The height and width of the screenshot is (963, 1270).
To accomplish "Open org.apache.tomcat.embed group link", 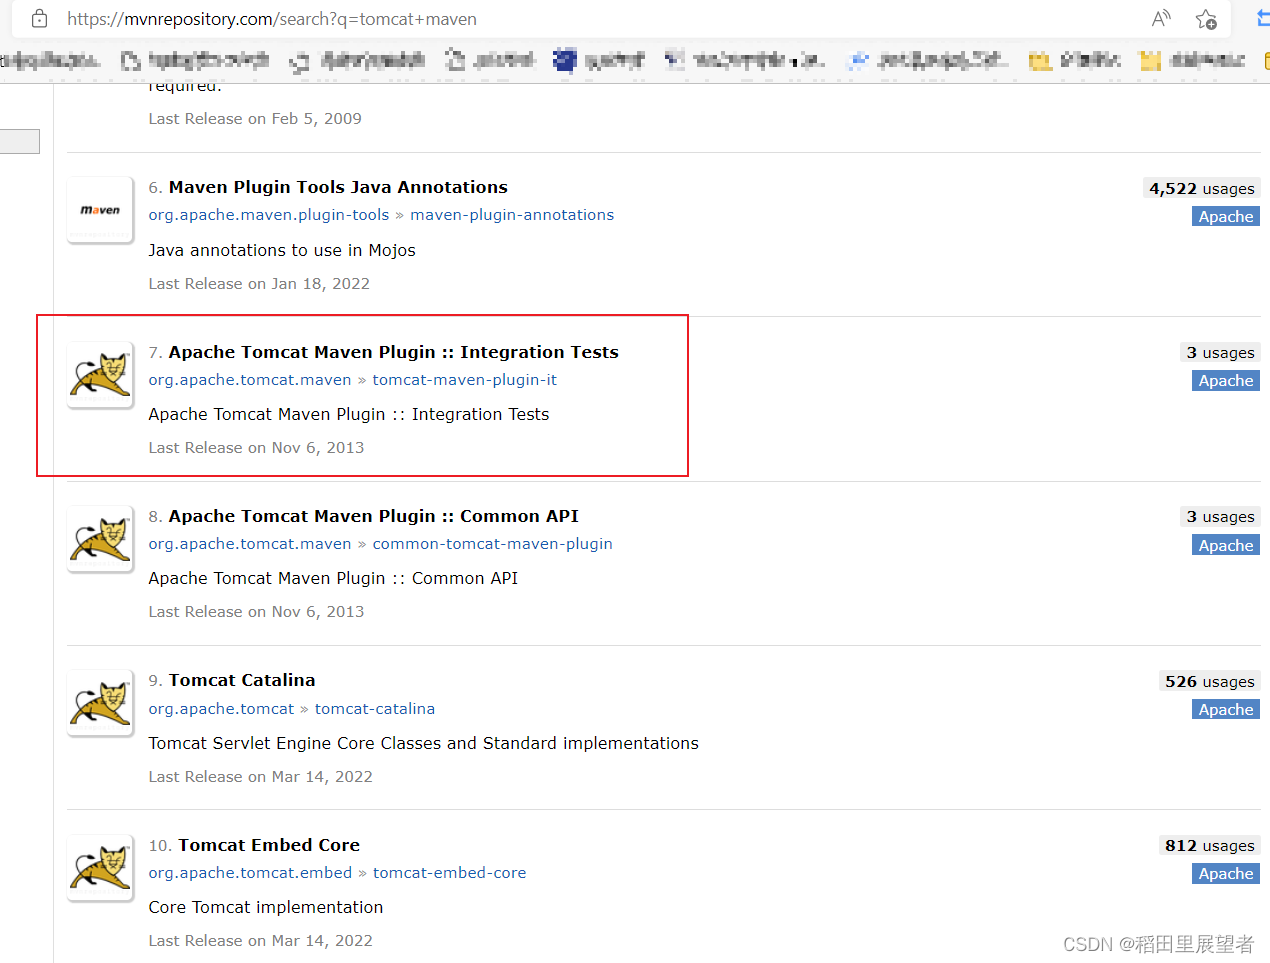I will pyautogui.click(x=251, y=873).
